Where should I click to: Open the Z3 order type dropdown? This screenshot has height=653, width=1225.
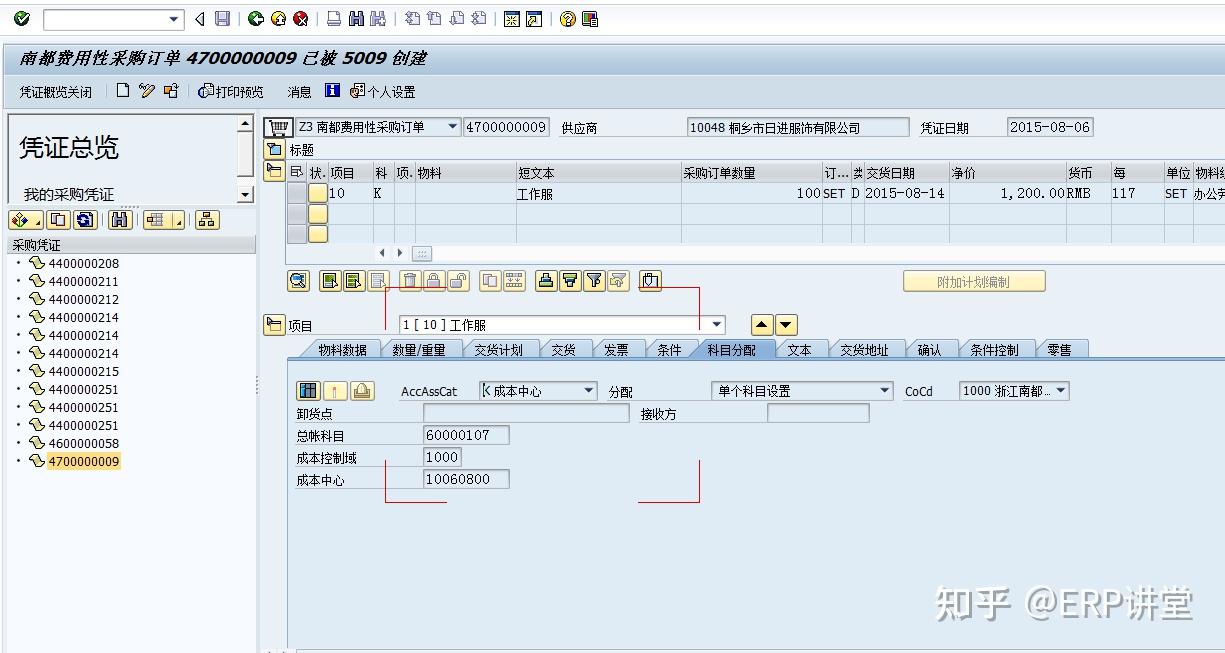point(450,127)
